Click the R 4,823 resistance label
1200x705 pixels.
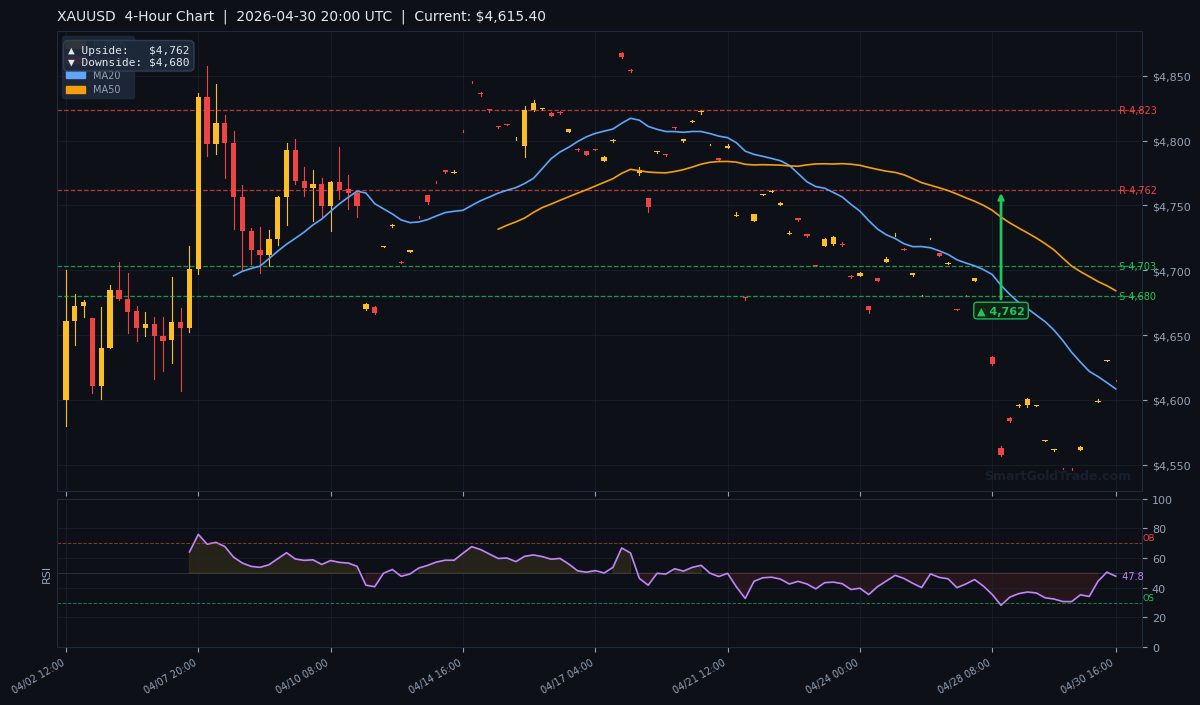(1137, 110)
